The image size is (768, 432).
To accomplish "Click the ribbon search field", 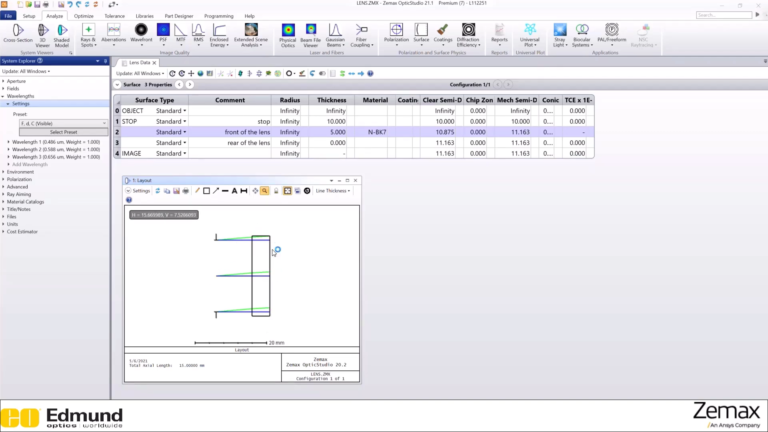I will [x=724, y=15].
